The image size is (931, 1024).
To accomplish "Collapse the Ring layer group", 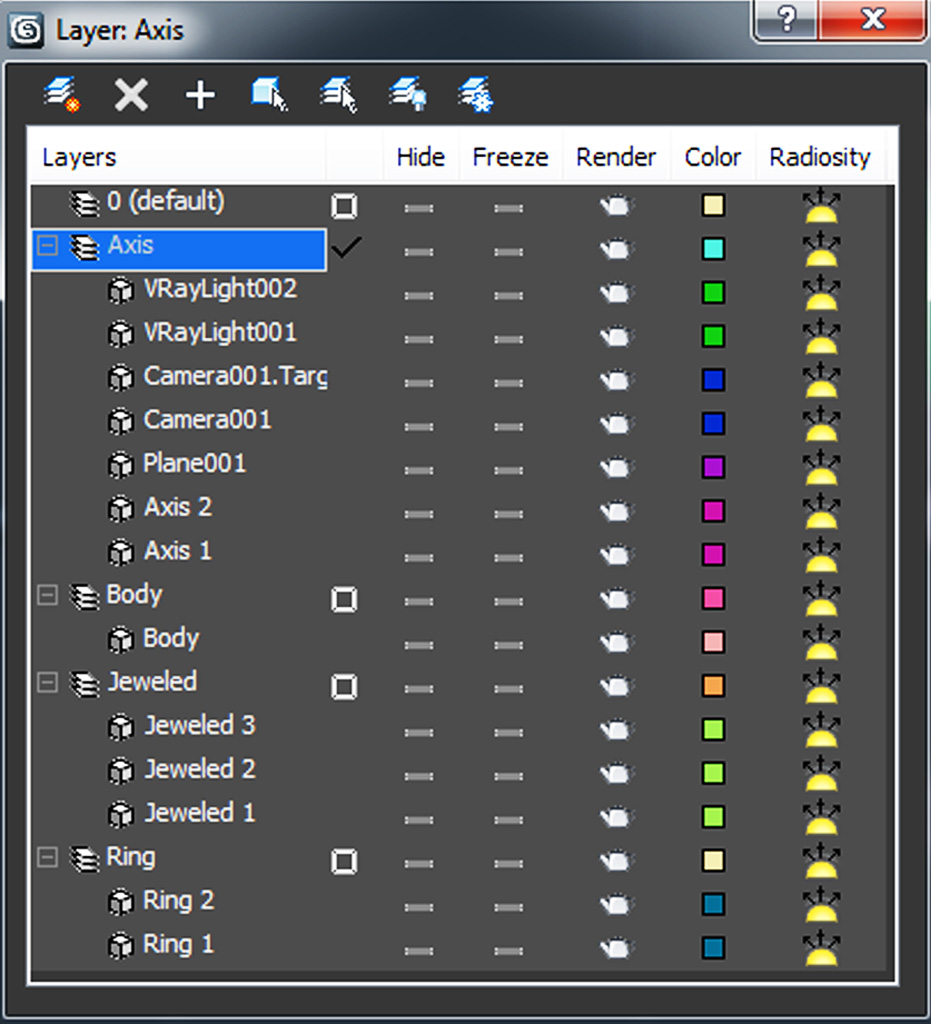I will click(46, 858).
